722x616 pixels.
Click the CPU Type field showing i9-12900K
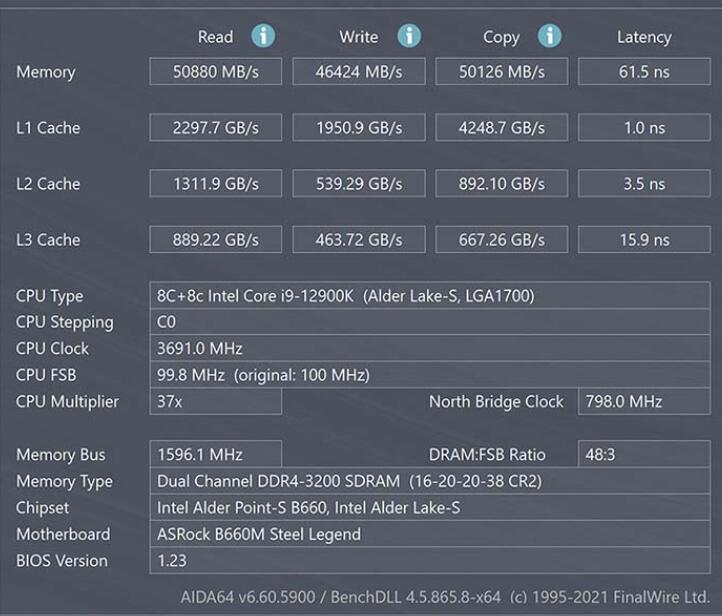pyautogui.click(x=429, y=296)
